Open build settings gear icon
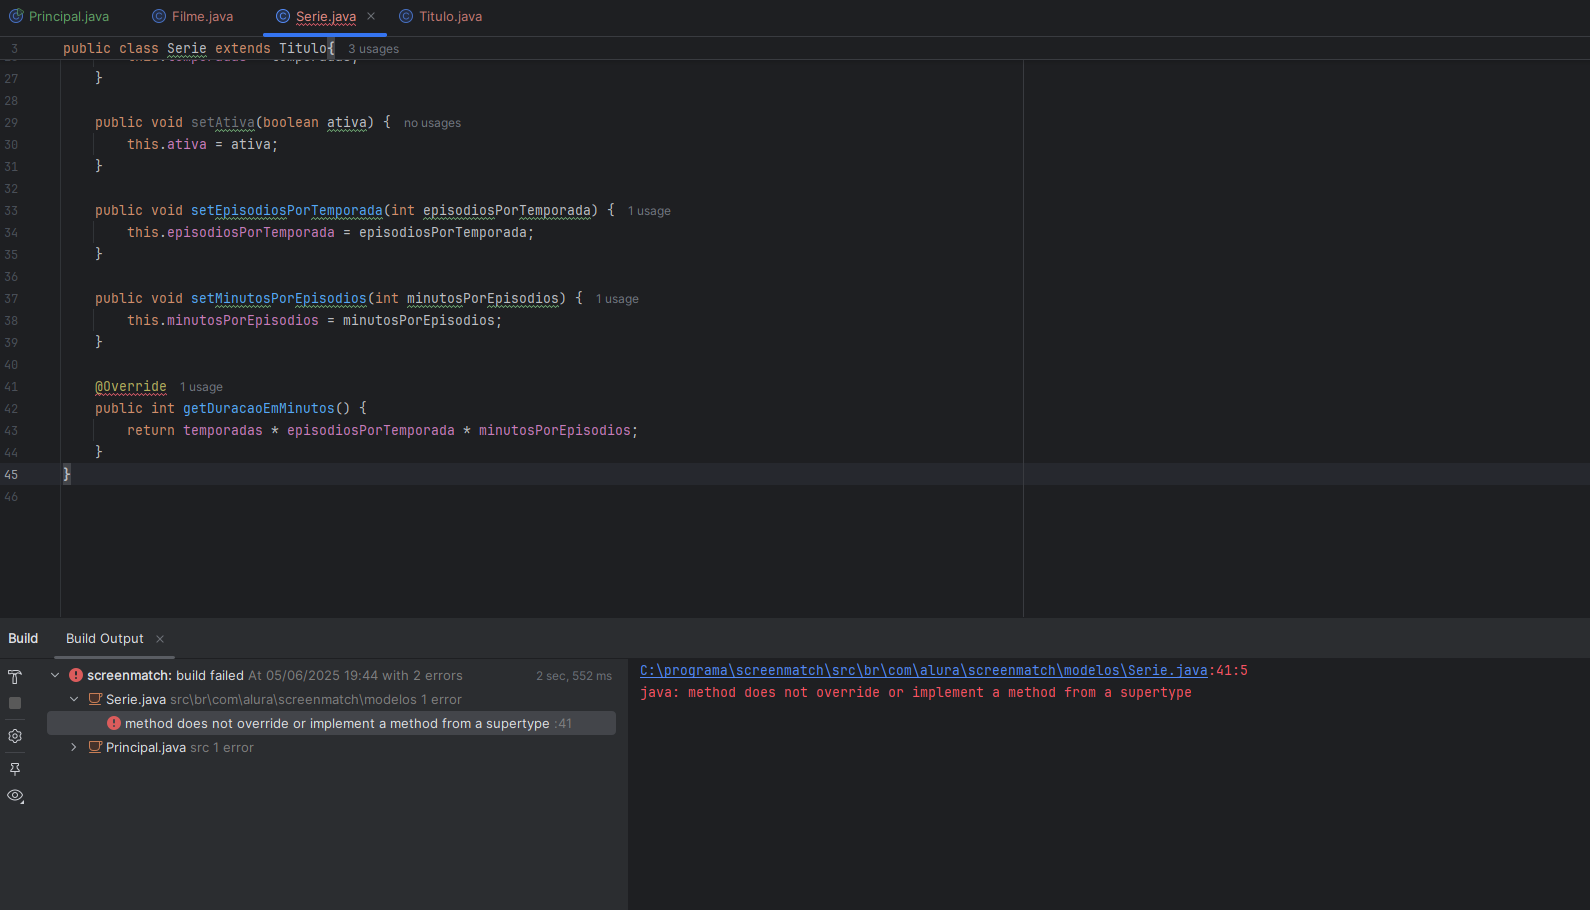The height and width of the screenshot is (910, 1590). tap(15, 736)
